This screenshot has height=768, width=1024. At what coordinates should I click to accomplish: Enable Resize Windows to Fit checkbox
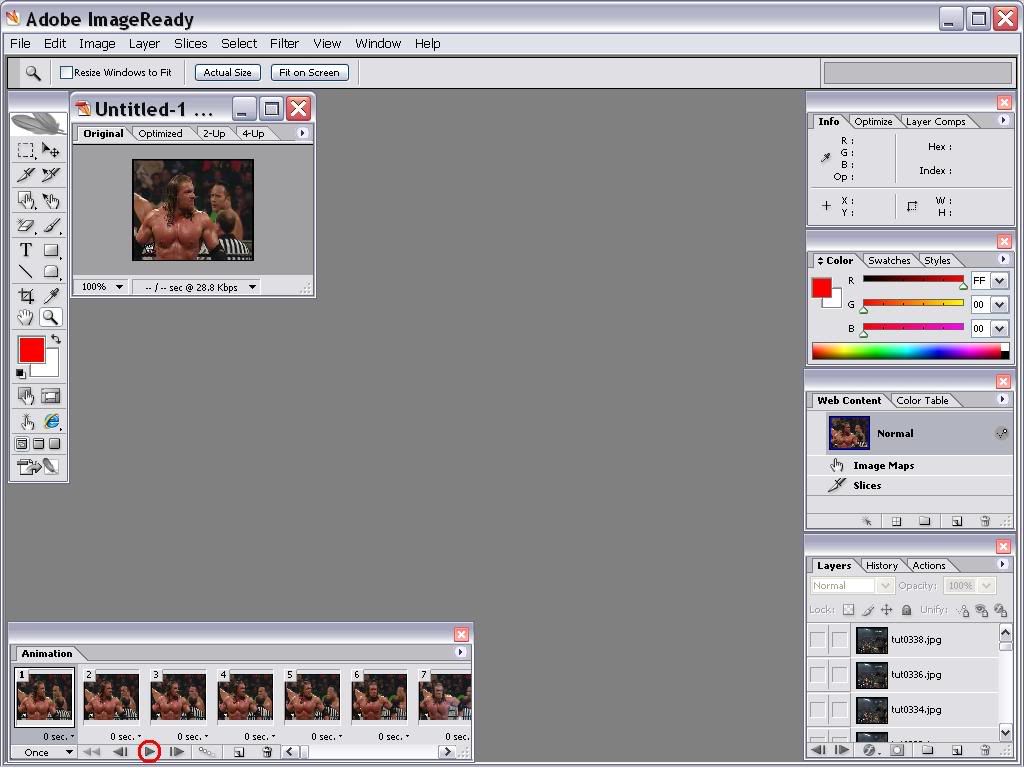point(67,73)
